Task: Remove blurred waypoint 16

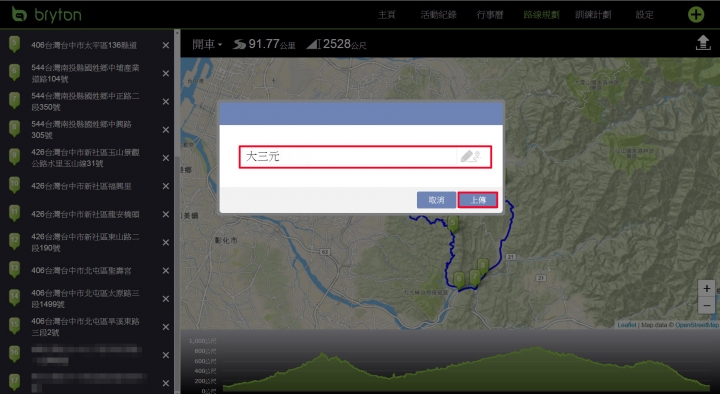Action: [166, 355]
